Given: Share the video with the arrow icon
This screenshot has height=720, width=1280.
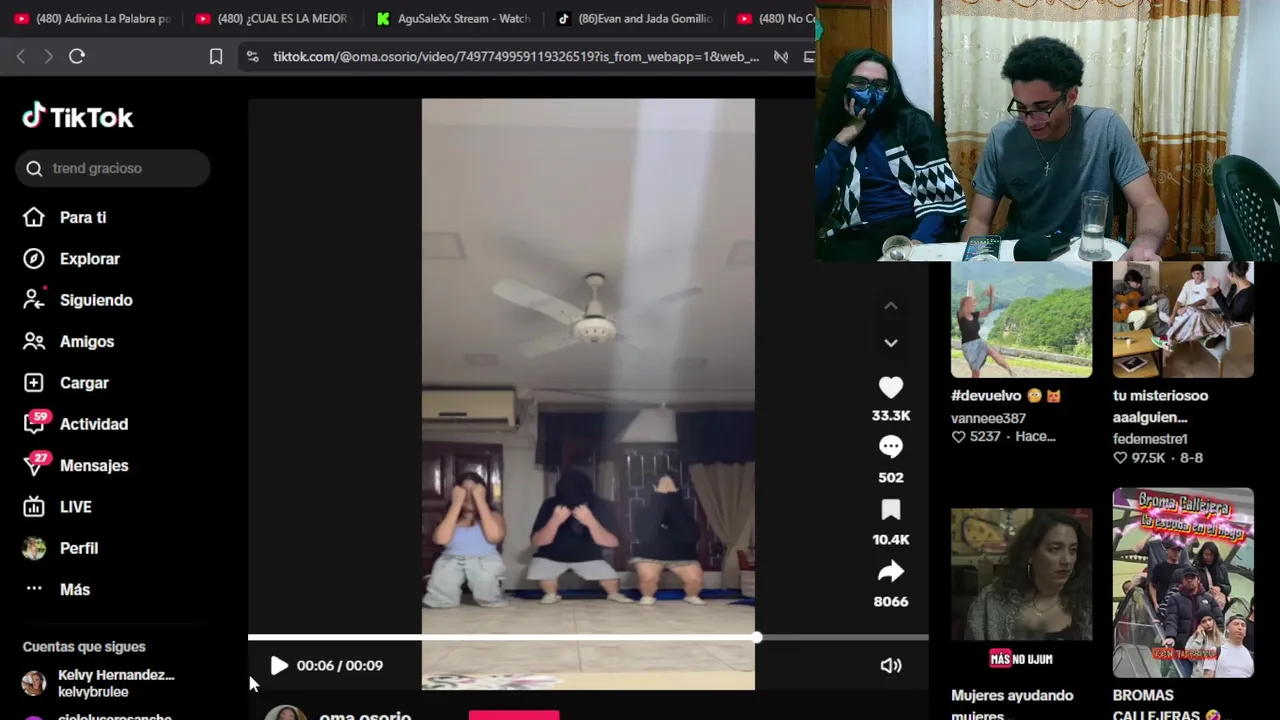Looking at the screenshot, I should [890, 571].
